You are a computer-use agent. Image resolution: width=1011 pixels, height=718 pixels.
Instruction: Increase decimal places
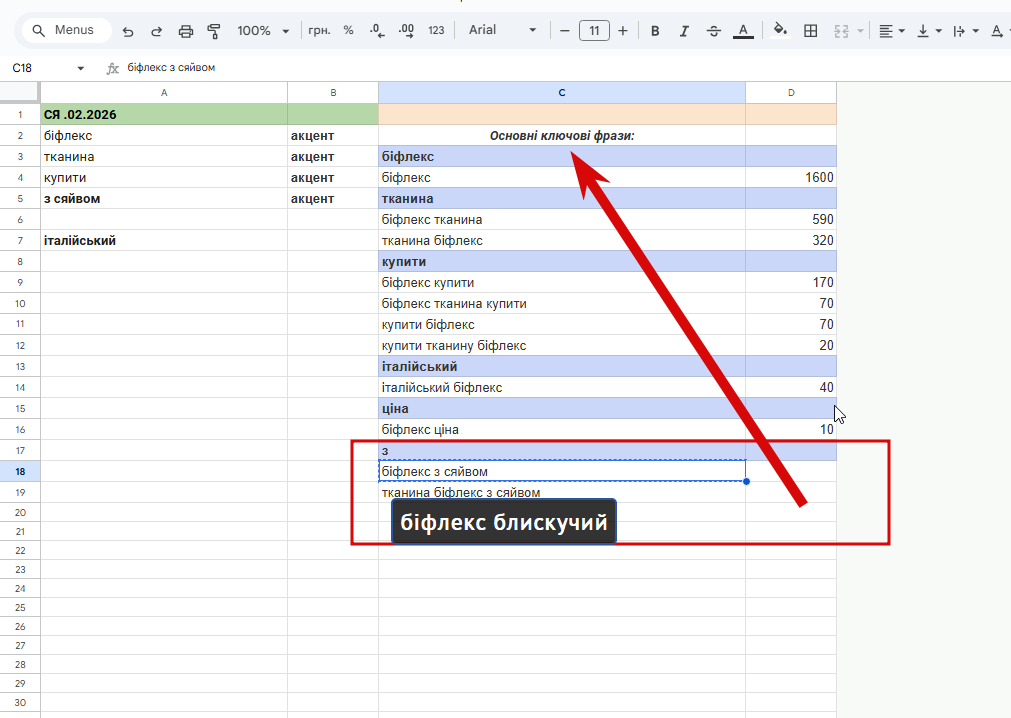click(406, 30)
